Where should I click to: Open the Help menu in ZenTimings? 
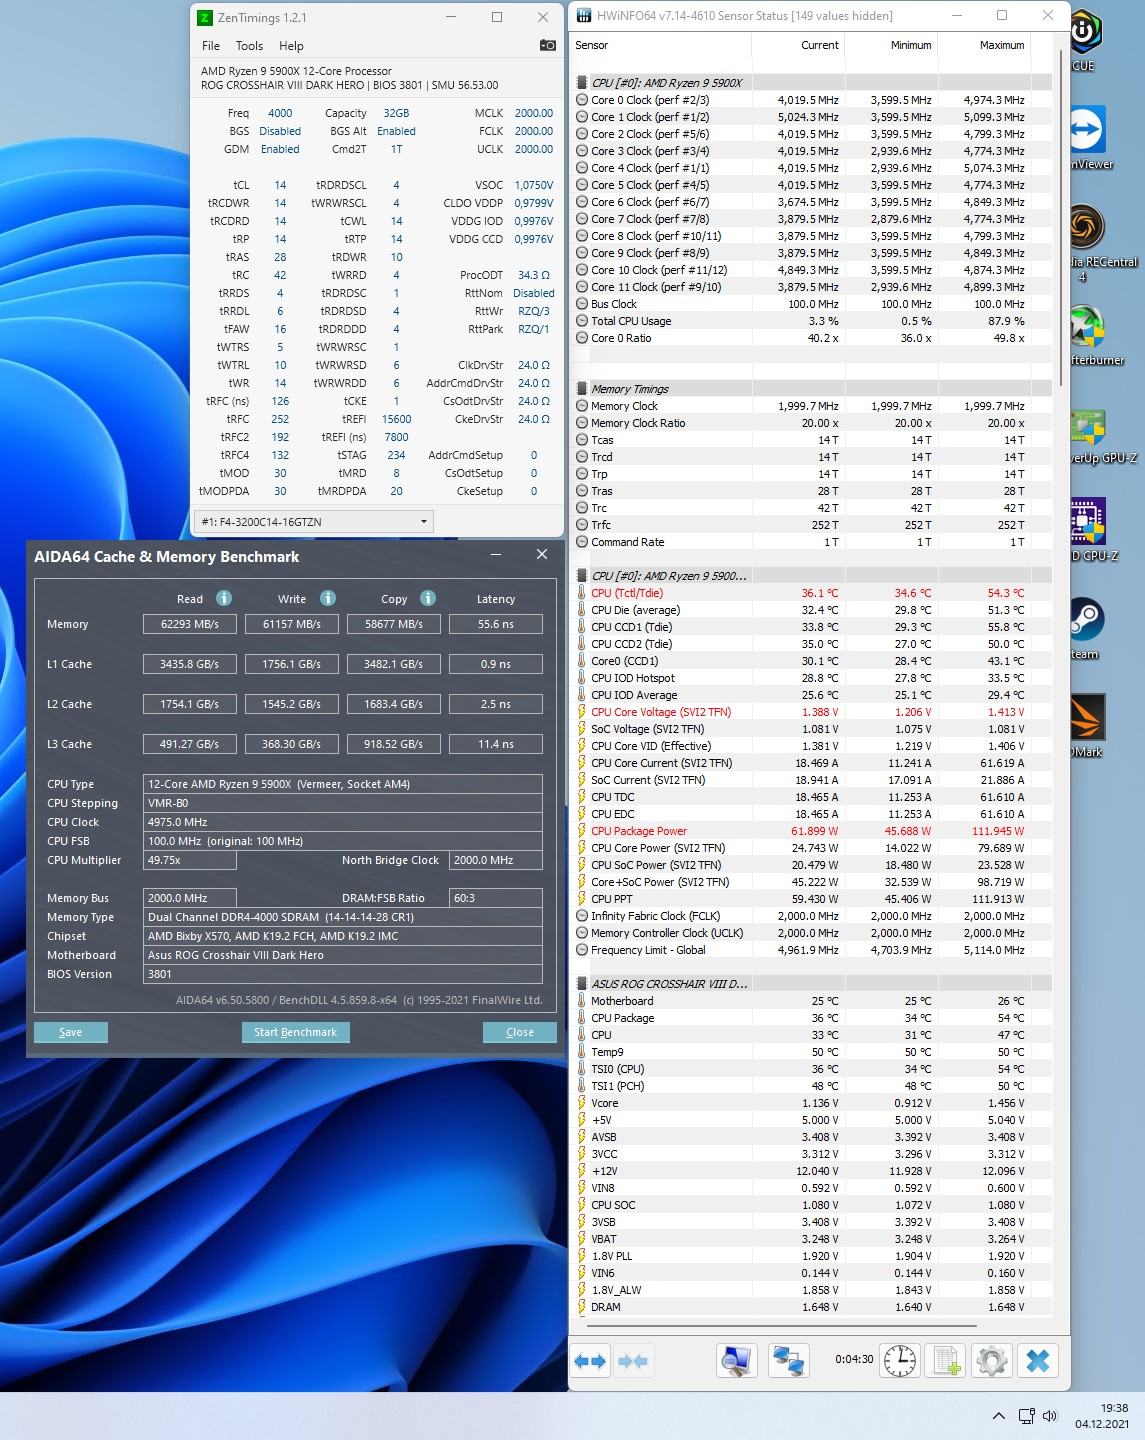pyautogui.click(x=291, y=46)
